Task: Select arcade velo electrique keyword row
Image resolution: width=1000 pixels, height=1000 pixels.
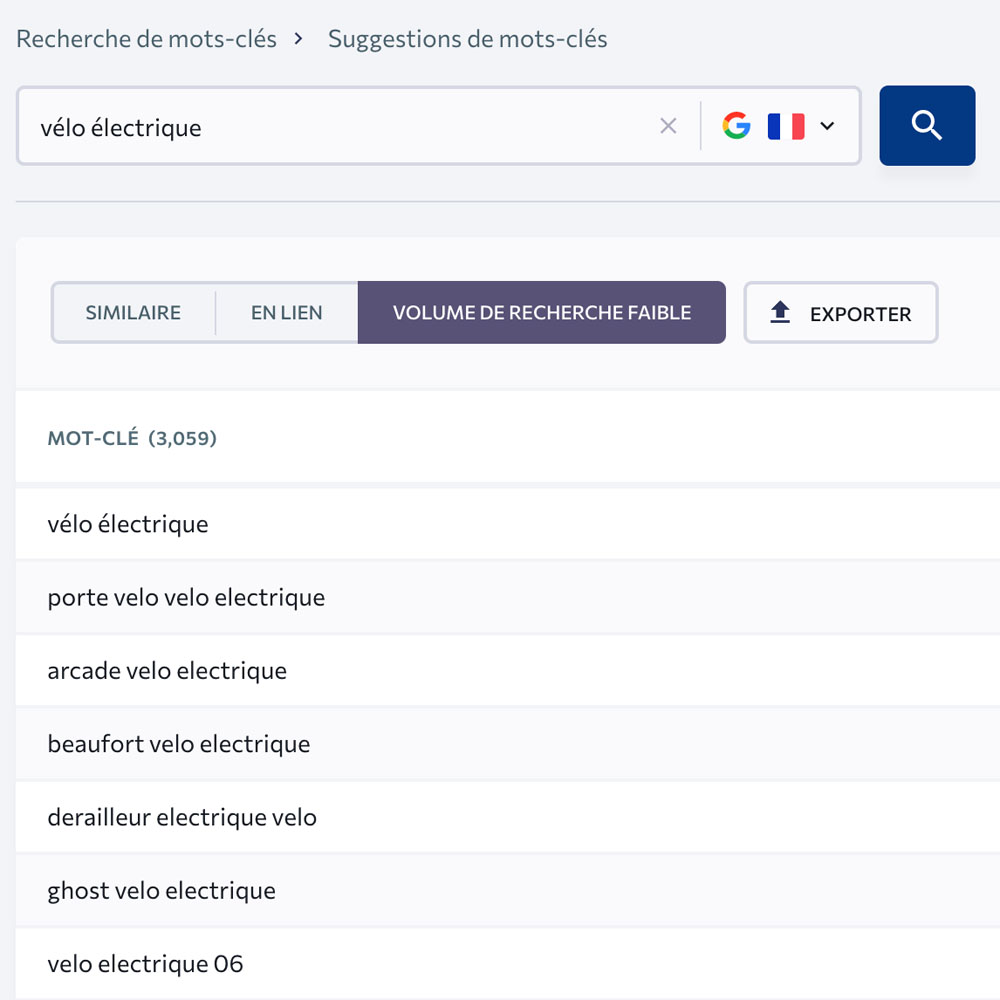Action: (508, 671)
